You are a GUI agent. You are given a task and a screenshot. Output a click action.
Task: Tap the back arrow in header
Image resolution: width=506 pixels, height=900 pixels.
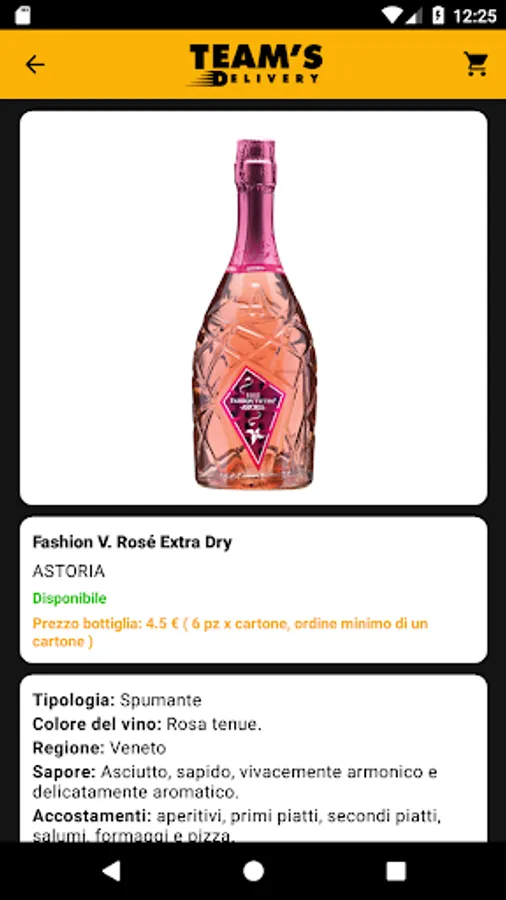[x=35, y=64]
